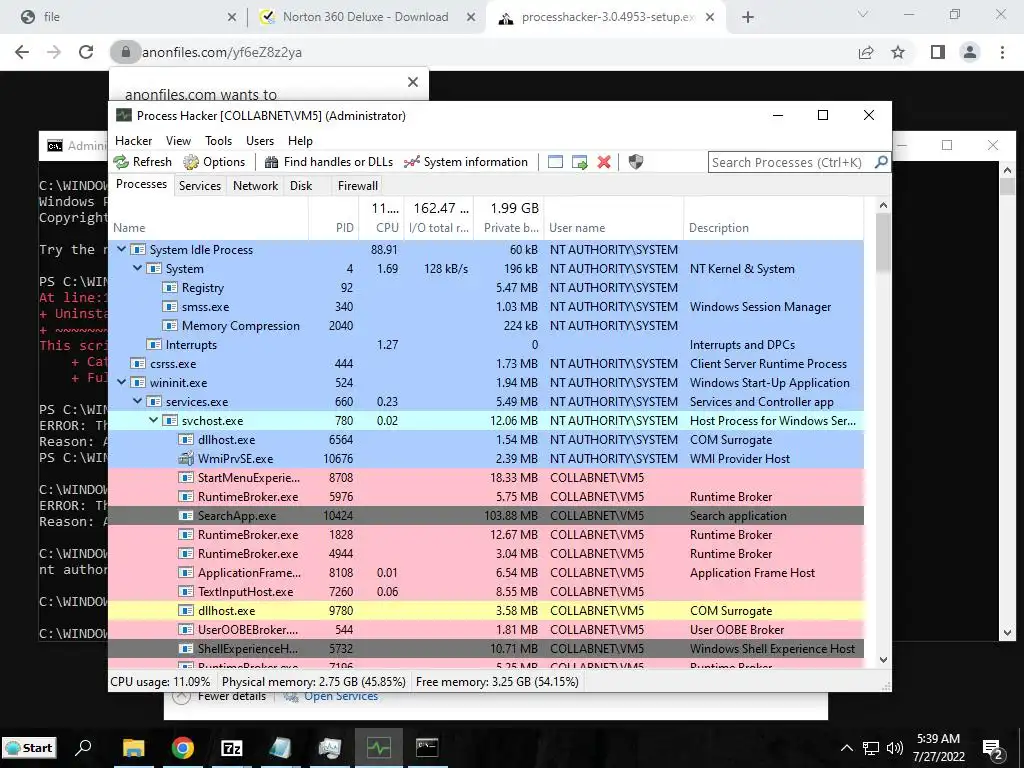Open a new Chrome tab

(x=748, y=17)
